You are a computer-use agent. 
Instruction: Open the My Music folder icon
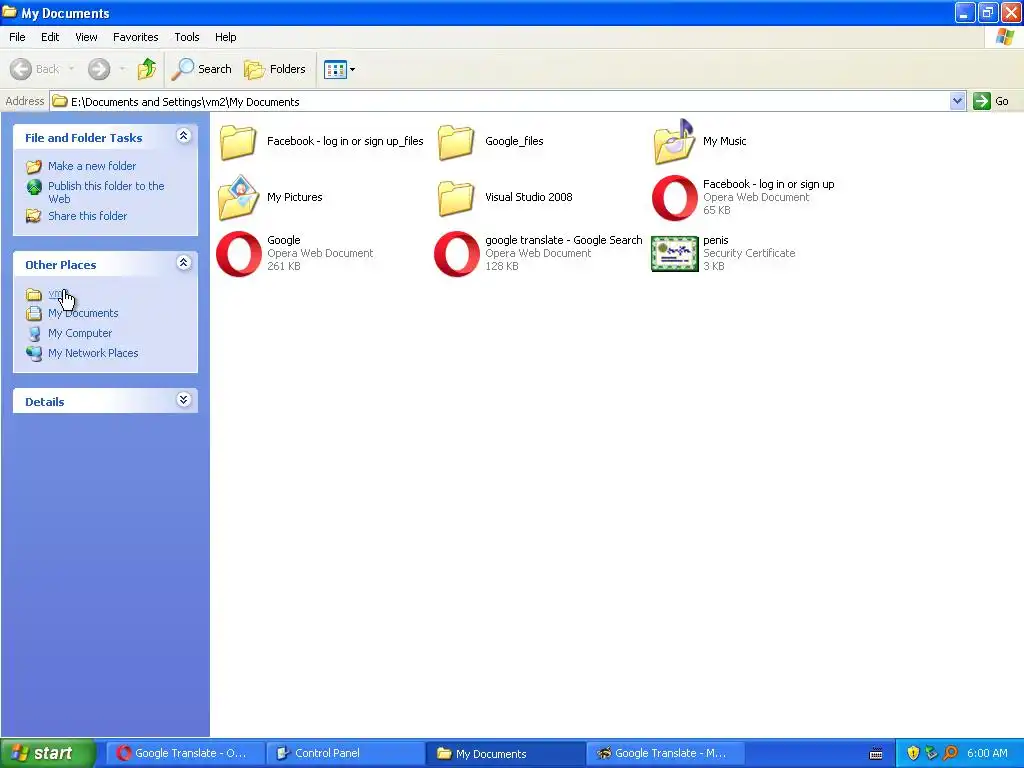pos(674,142)
